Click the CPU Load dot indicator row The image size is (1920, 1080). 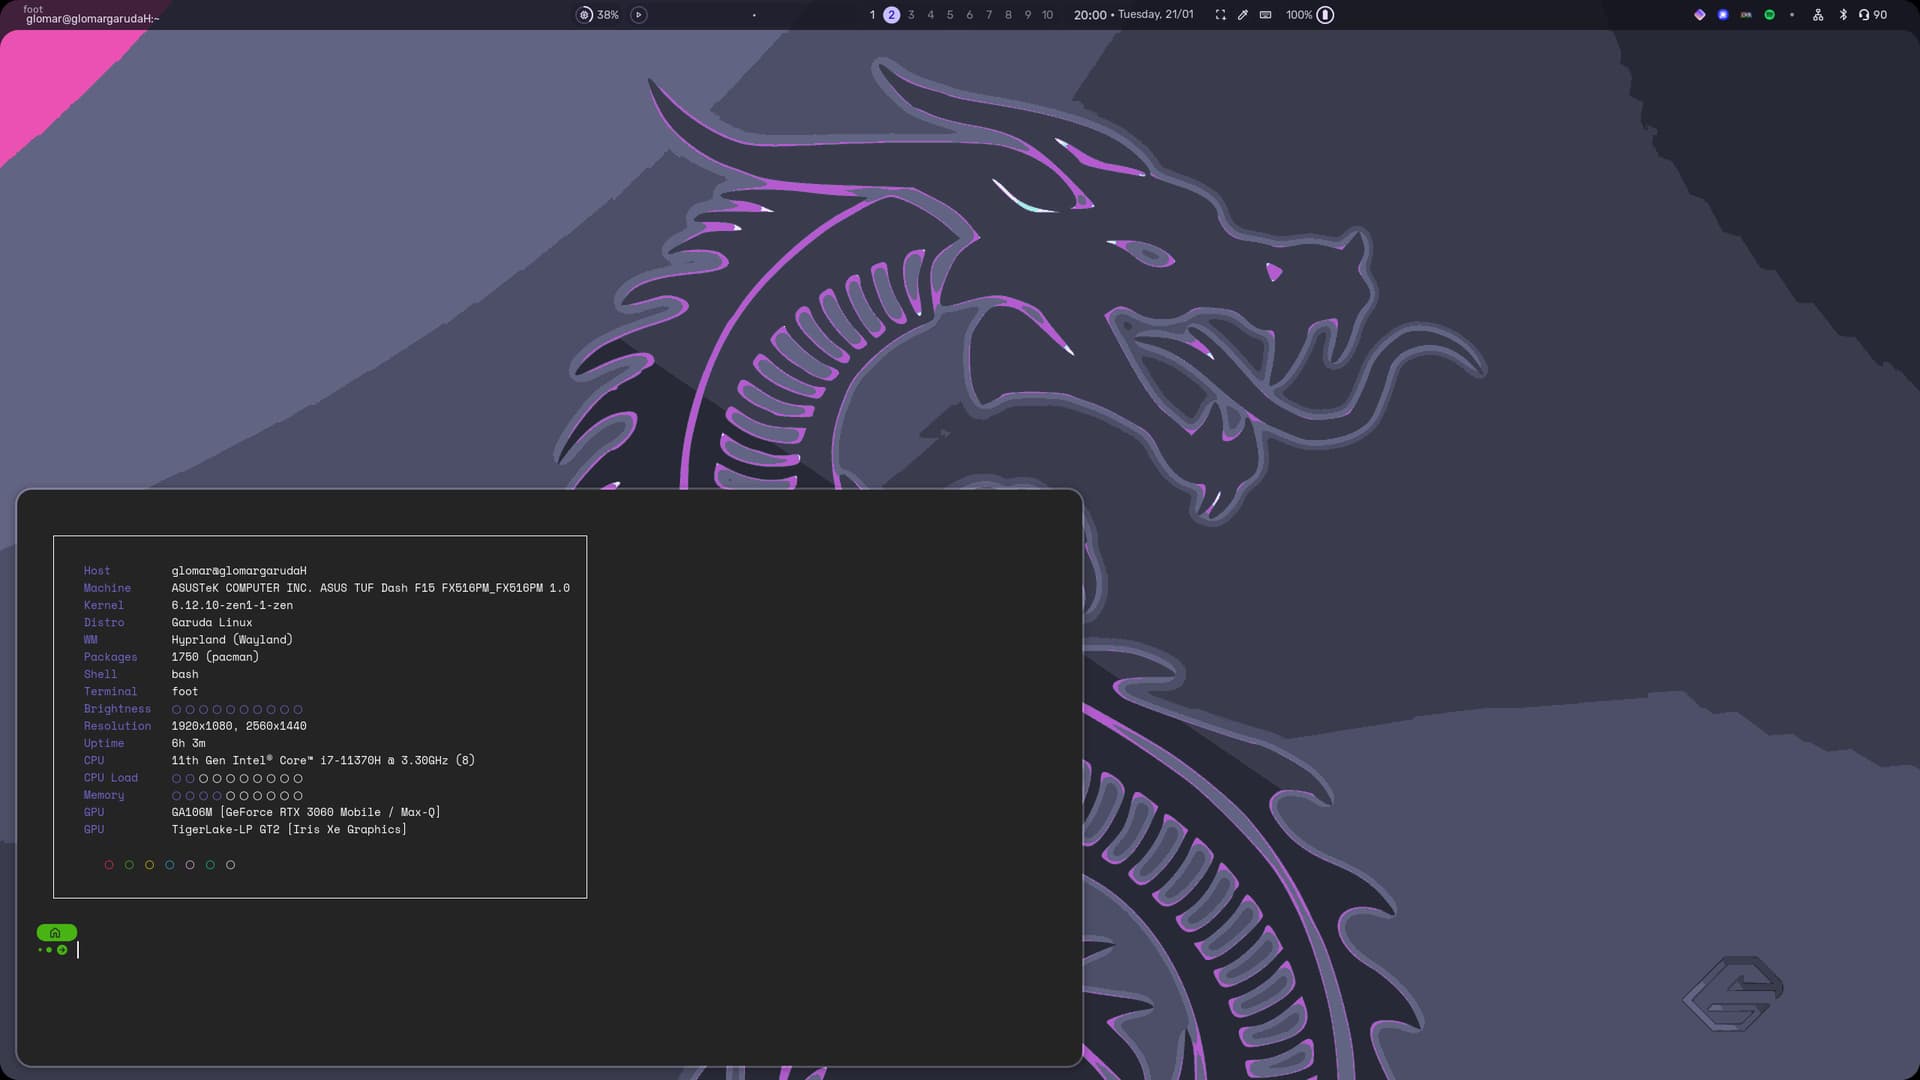tap(237, 778)
